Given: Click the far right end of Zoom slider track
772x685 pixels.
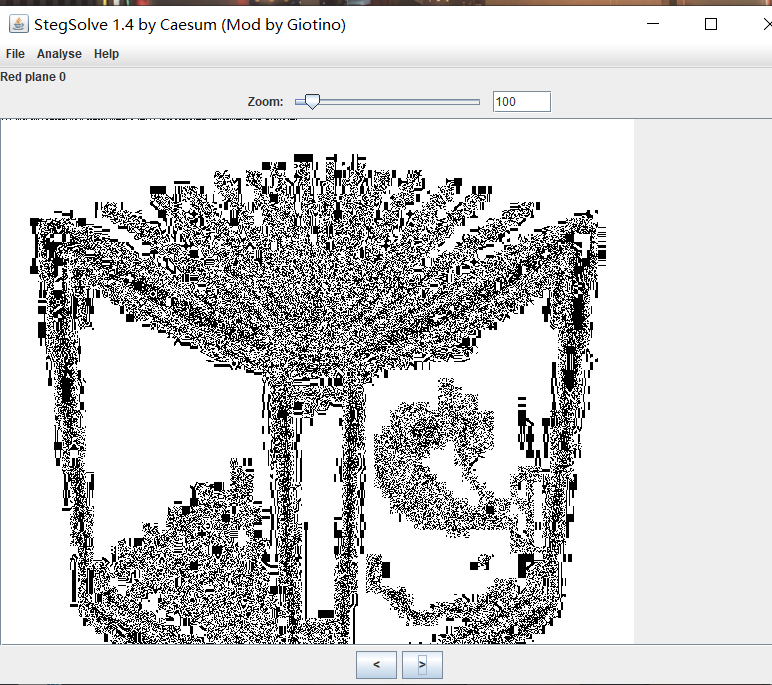Looking at the screenshot, I should tap(478, 101).
